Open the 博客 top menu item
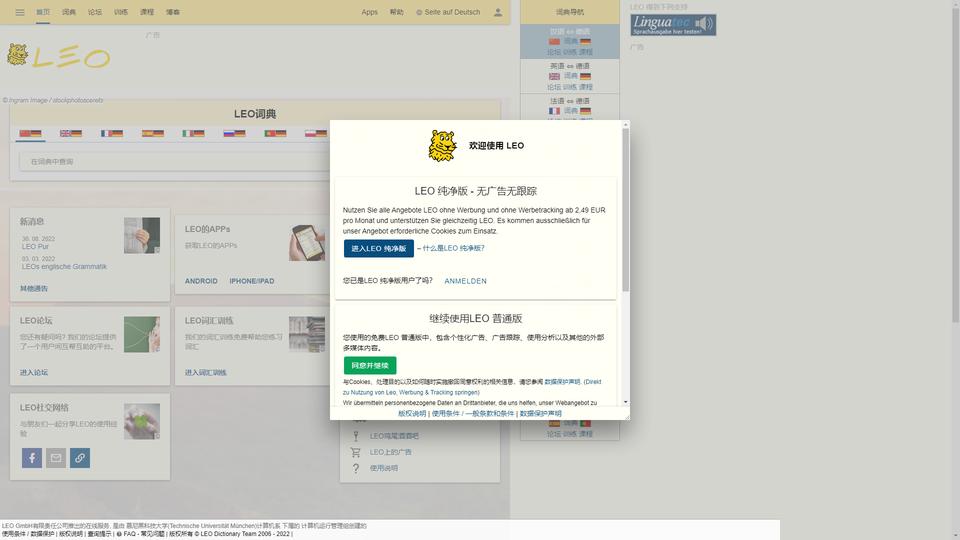This screenshot has width=960, height=540. pos(173,12)
